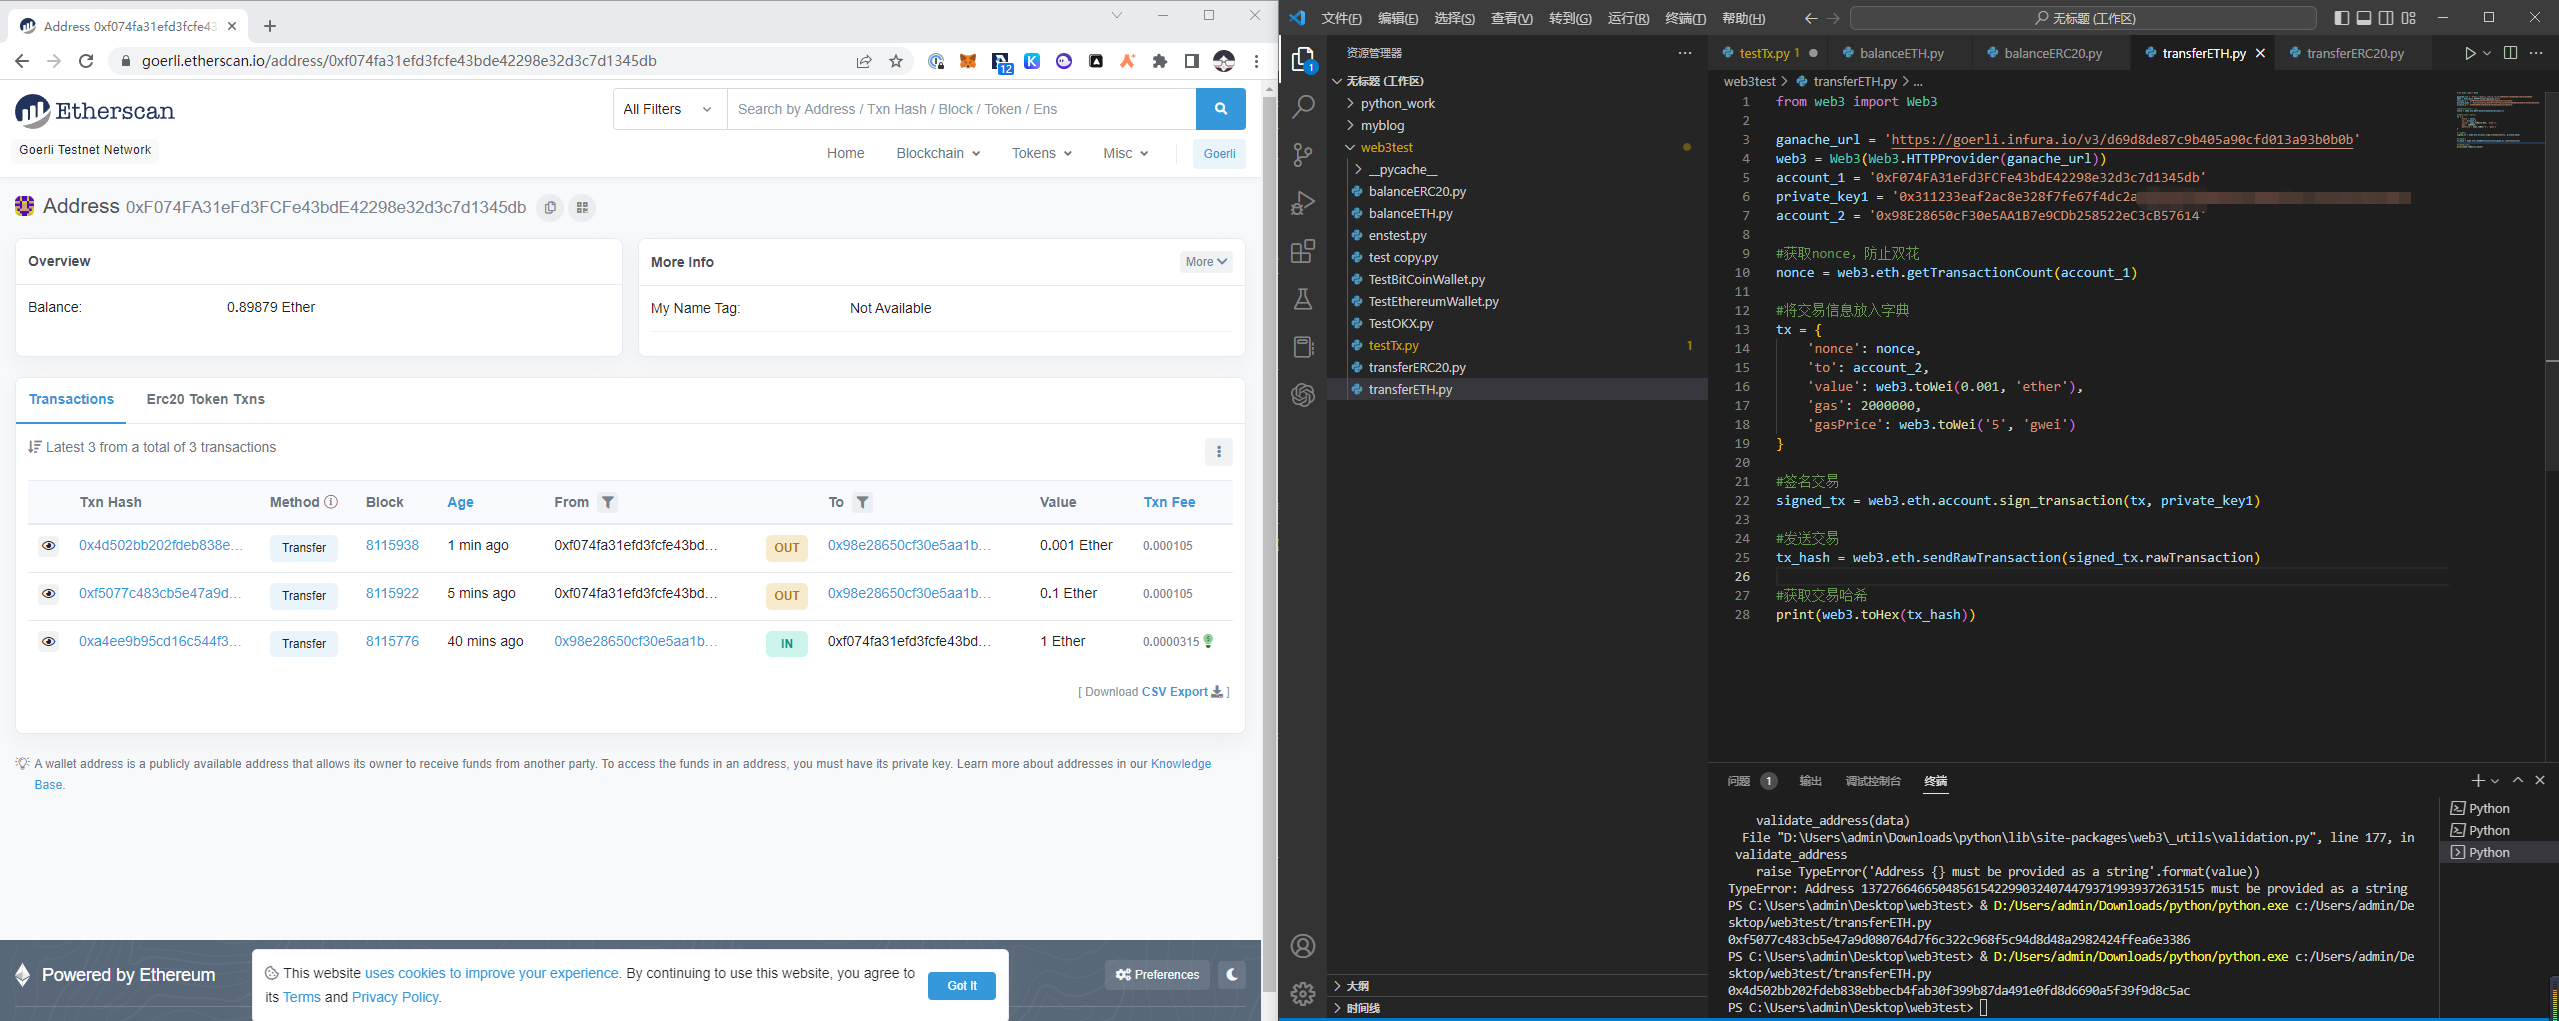Switch to the Erc20 Token Txns tab
This screenshot has height=1021, width=2559.
pyautogui.click(x=205, y=399)
